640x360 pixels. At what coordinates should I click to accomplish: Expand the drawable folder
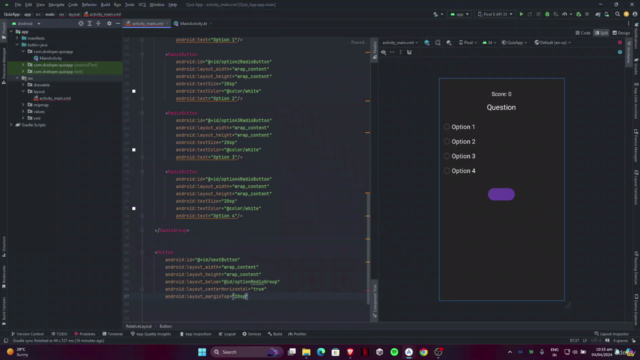[x=23, y=85]
